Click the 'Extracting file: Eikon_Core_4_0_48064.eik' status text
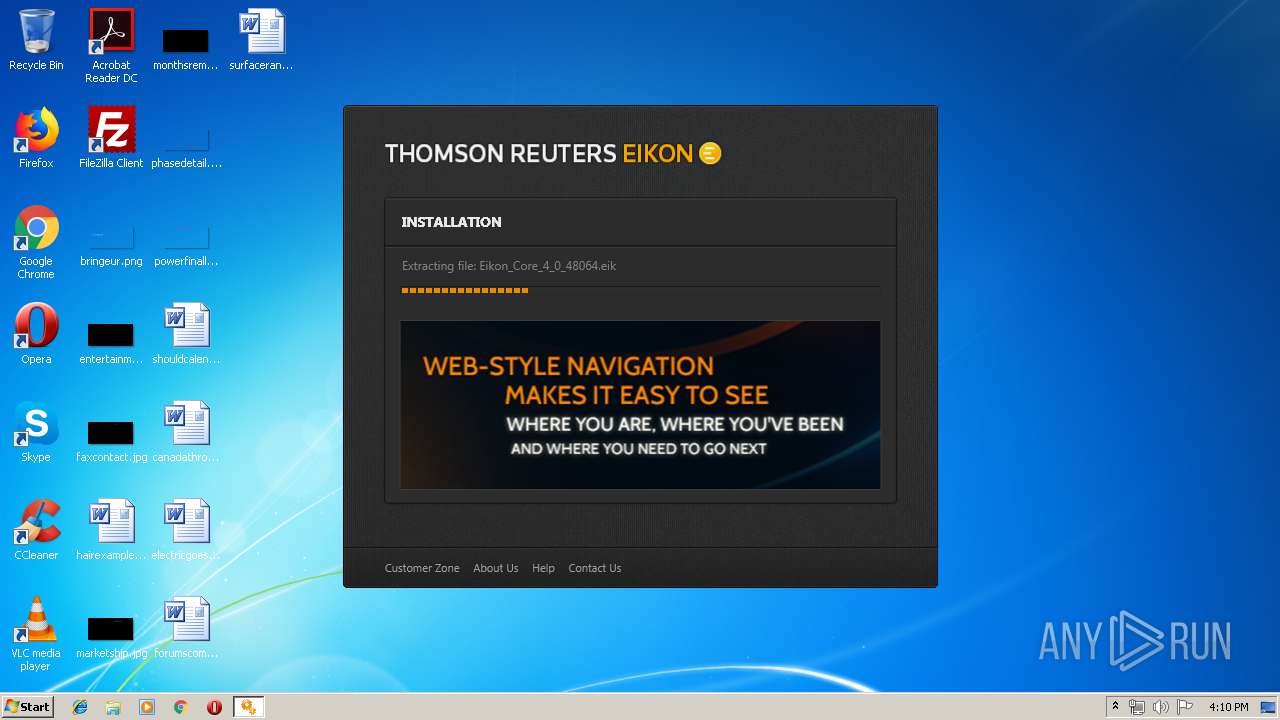 coord(509,266)
